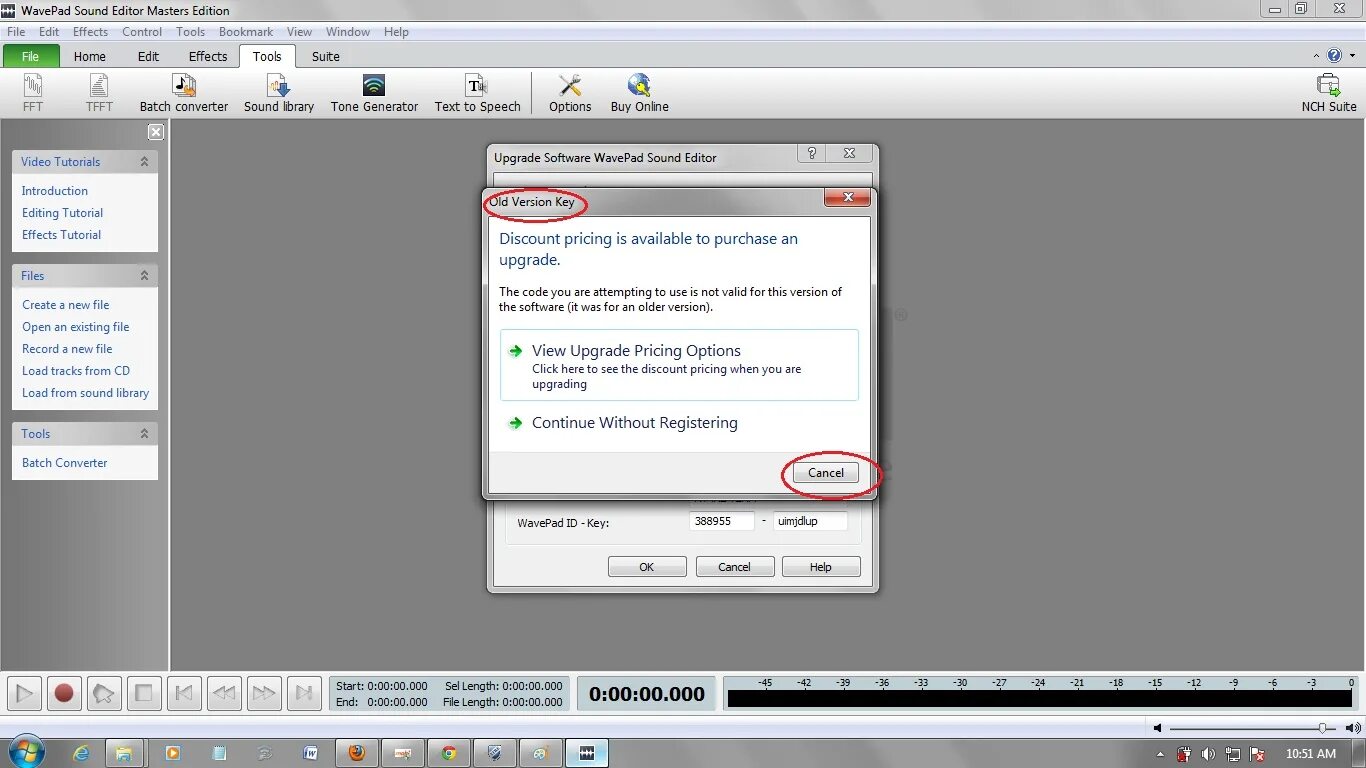Viewport: 1366px width, 768px height.
Task: Click the Fast Forward transport button
Action: click(x=264, y=693)
